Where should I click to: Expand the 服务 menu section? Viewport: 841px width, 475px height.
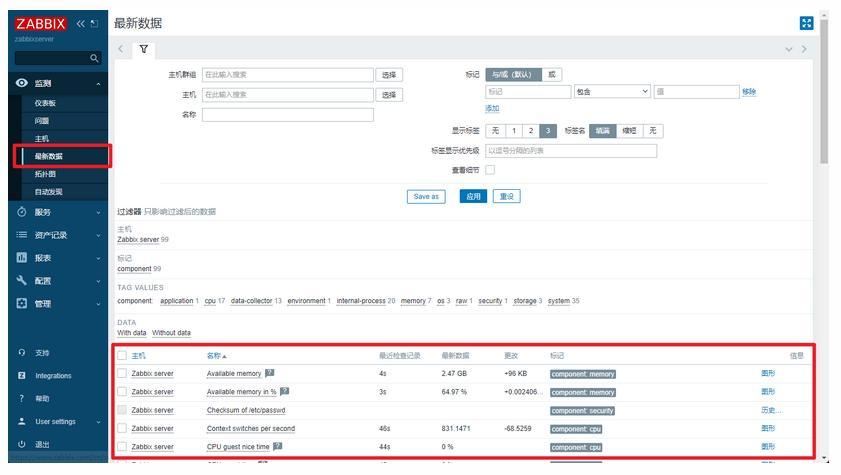(x=98, y=213)
